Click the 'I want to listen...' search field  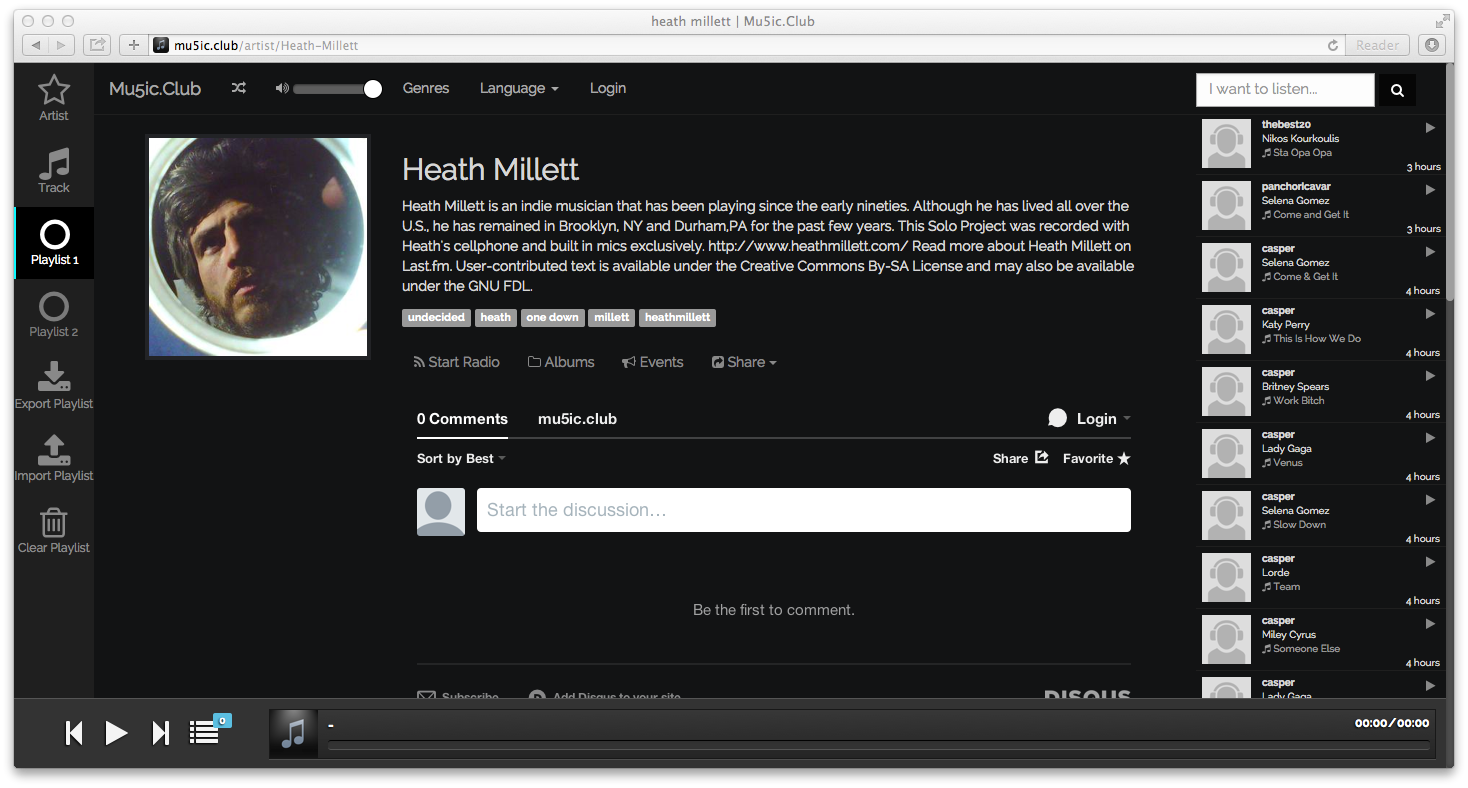[x=1285, y=89]
